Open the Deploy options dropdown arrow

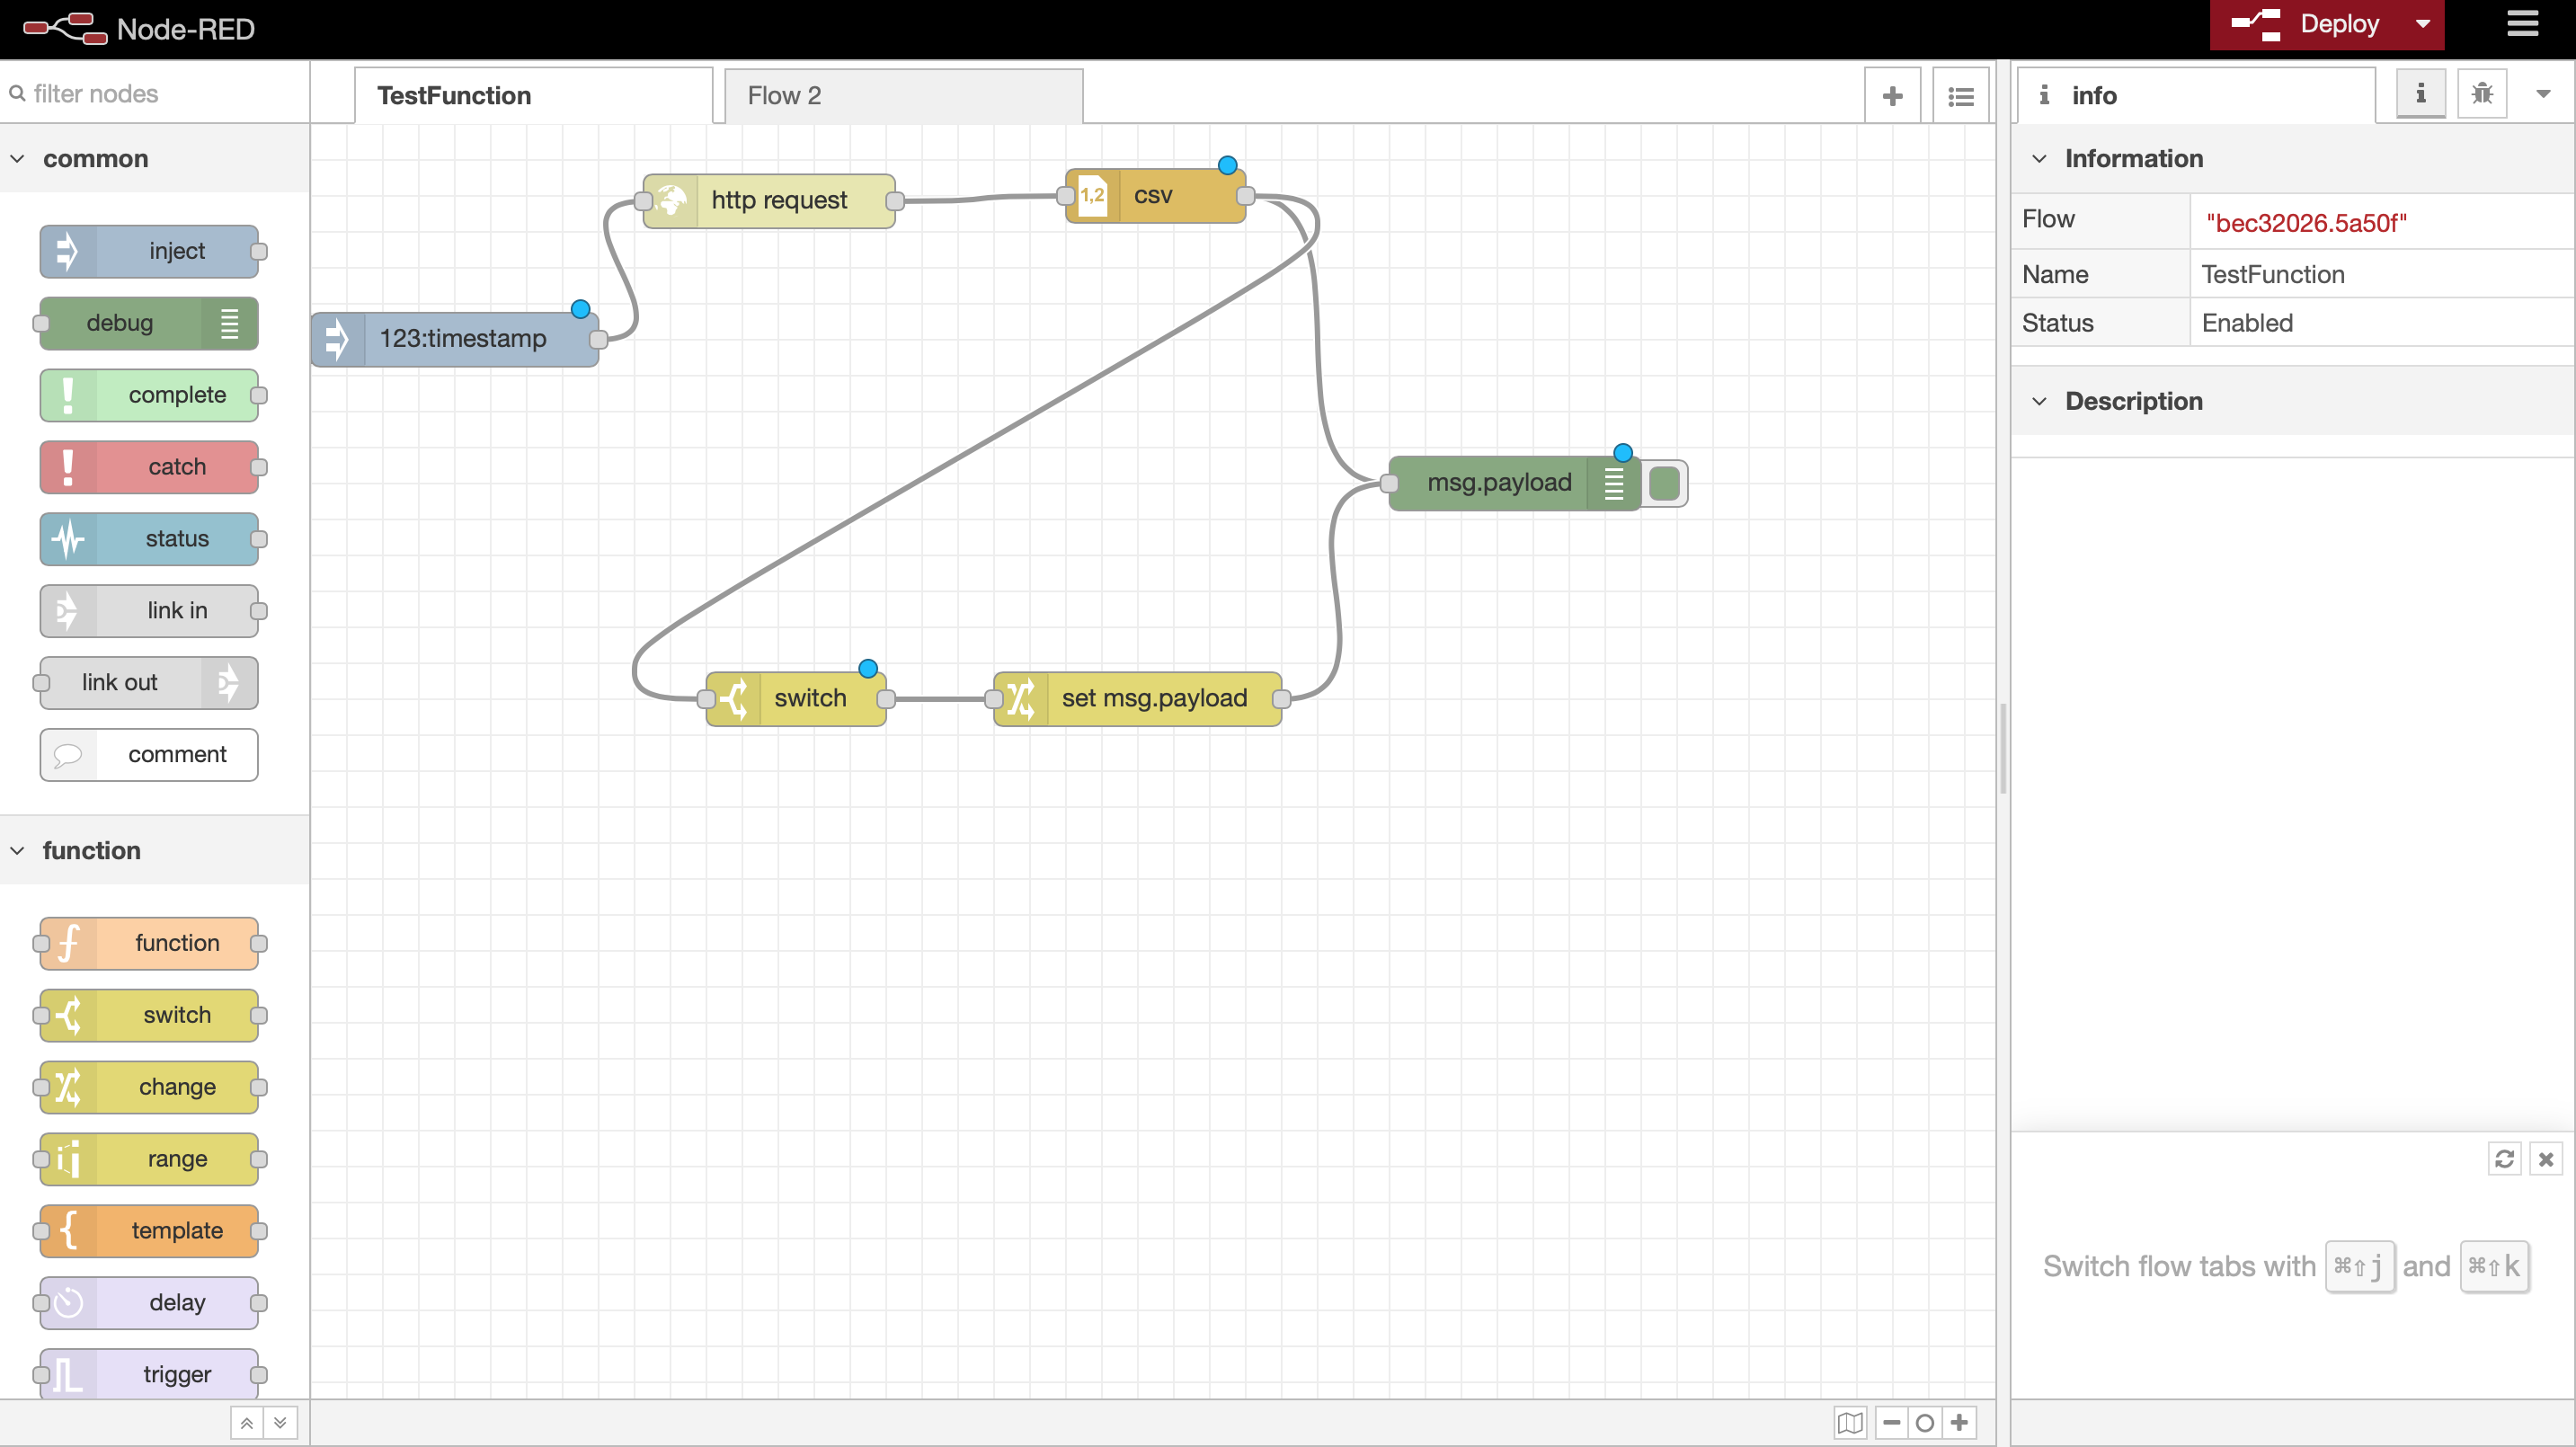(x=2422, y=24)
